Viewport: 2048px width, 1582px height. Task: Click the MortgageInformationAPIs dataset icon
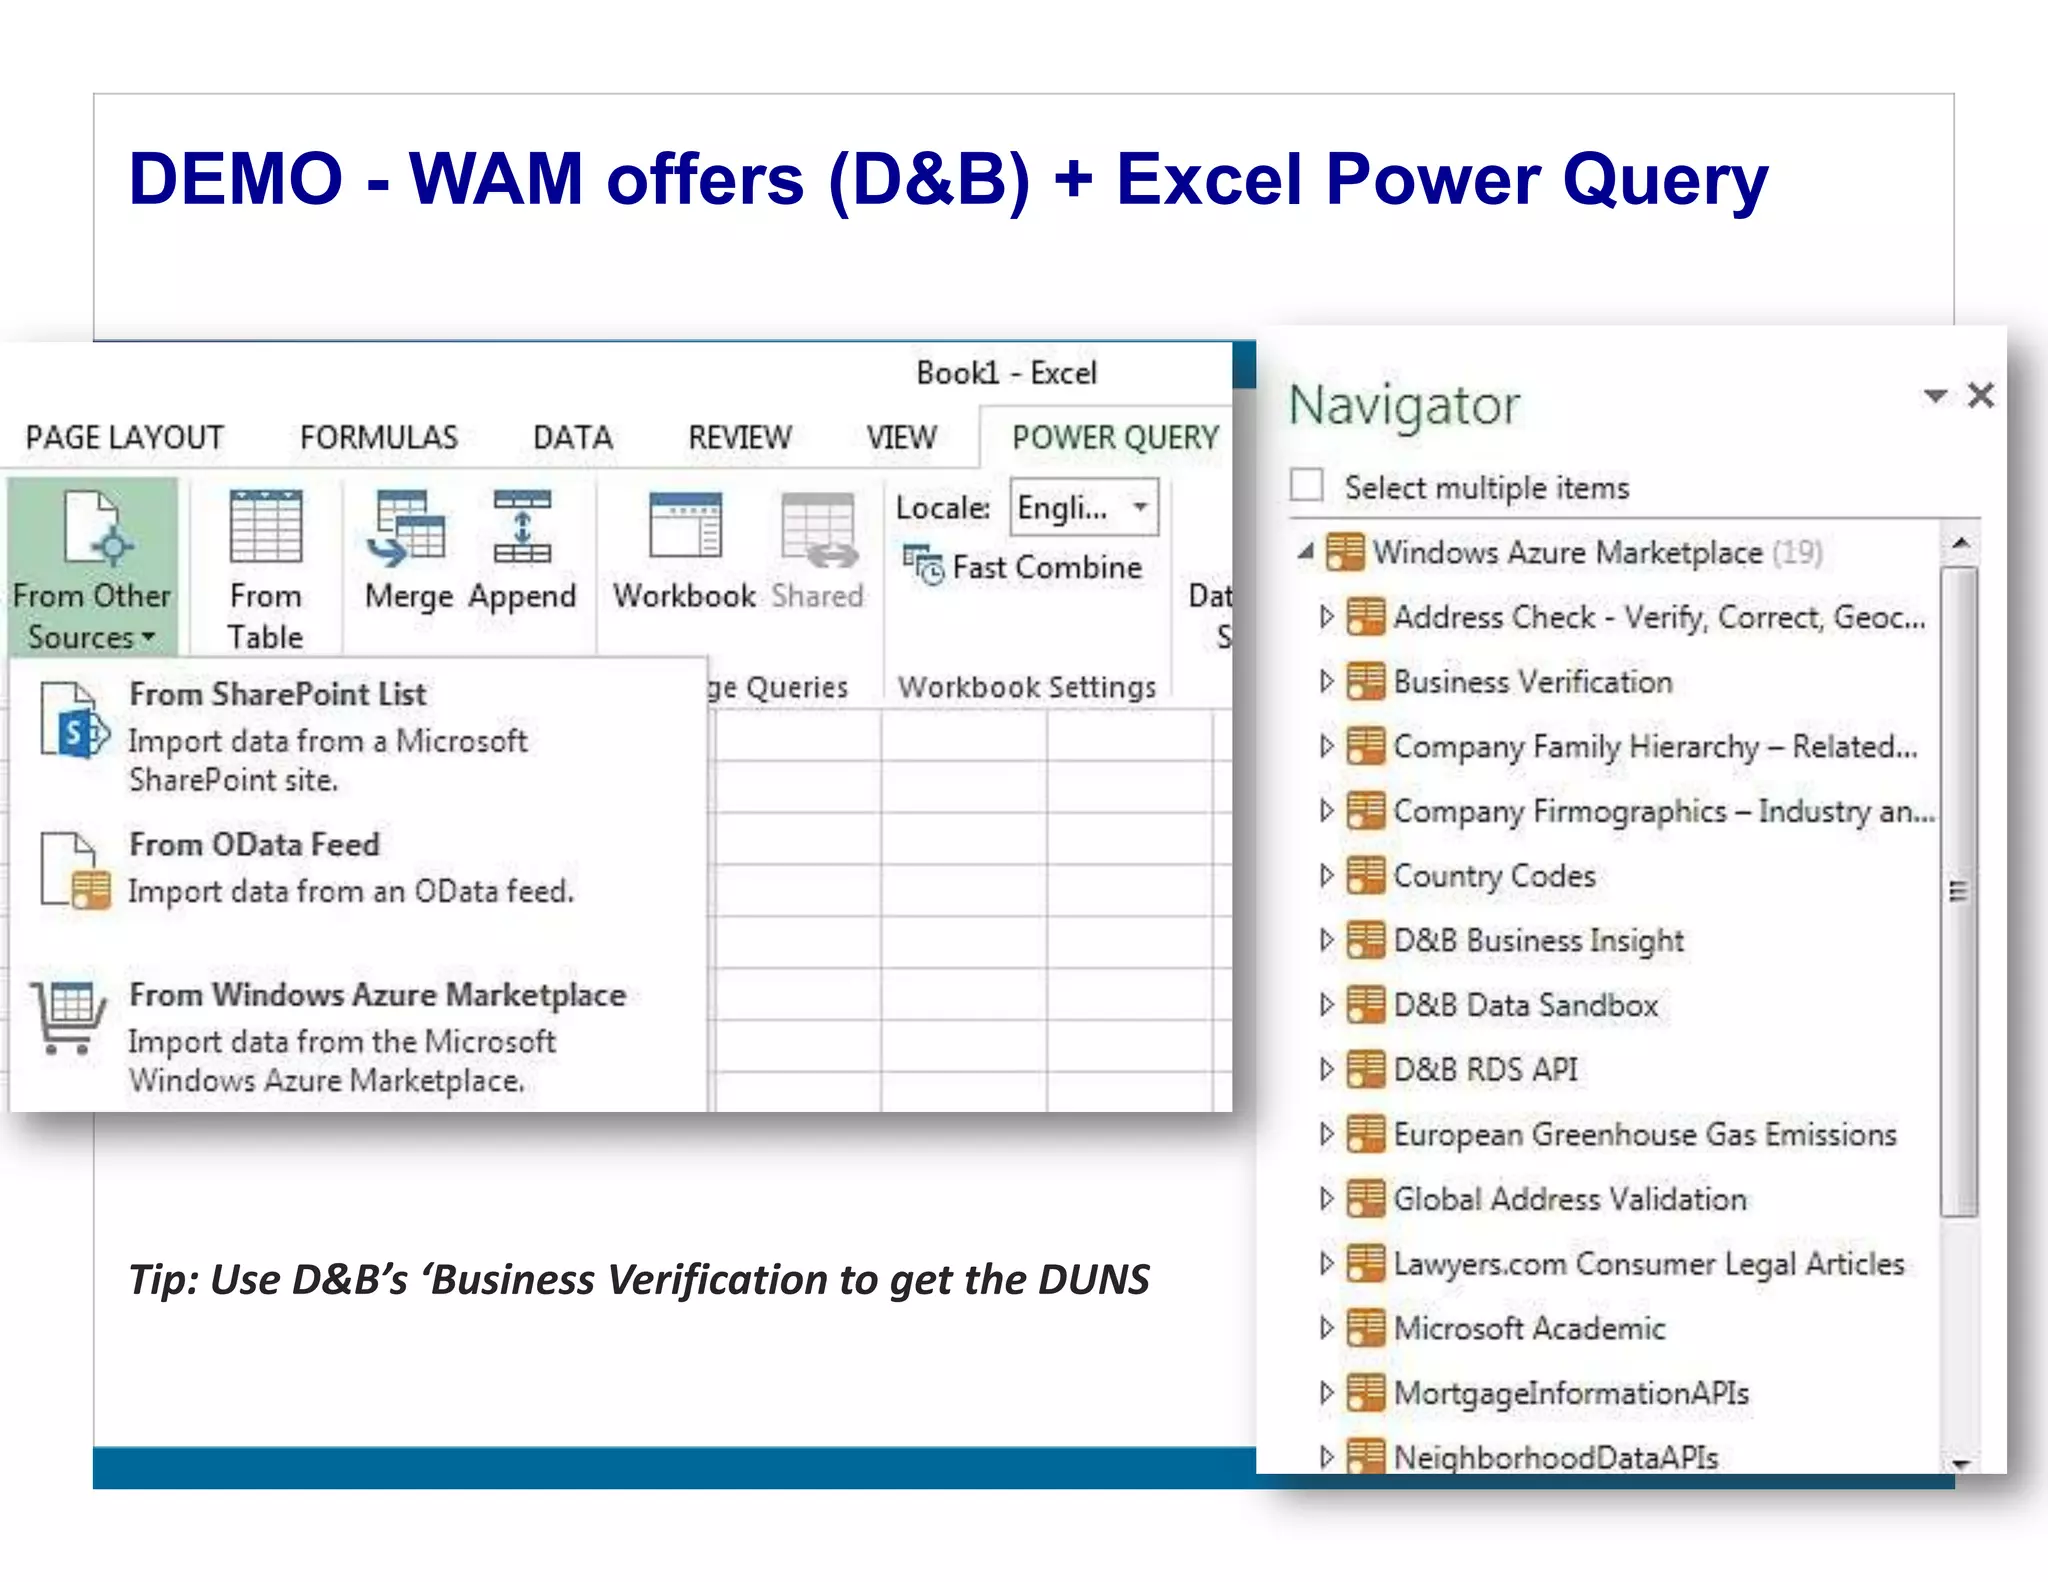coord(1365,1392)
